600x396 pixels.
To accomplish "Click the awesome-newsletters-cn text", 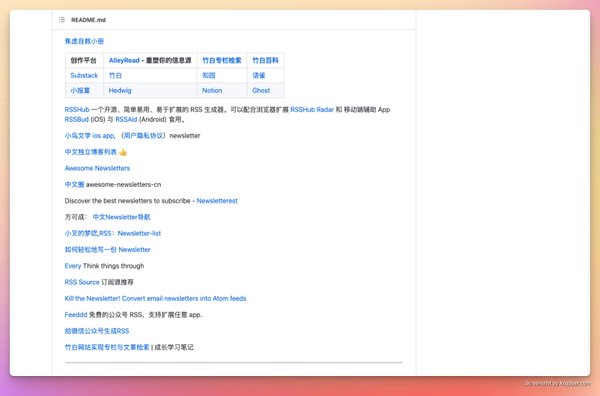I will pos(124,184).
